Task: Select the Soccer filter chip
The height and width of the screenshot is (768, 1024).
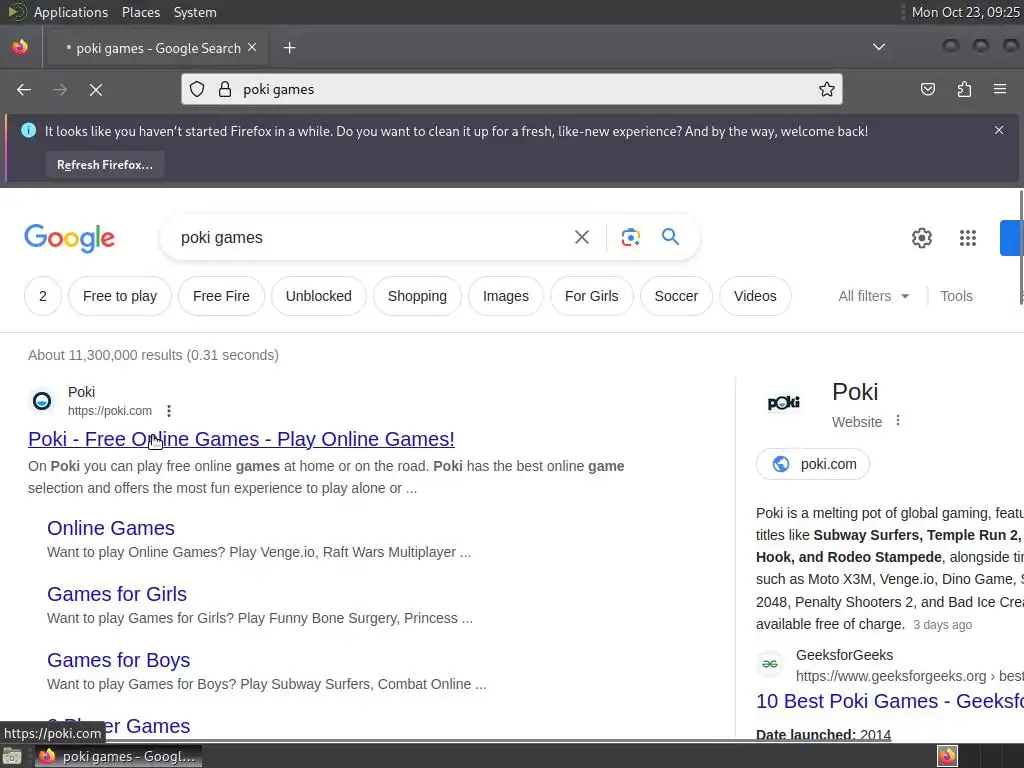Action: tap(677, 296)
